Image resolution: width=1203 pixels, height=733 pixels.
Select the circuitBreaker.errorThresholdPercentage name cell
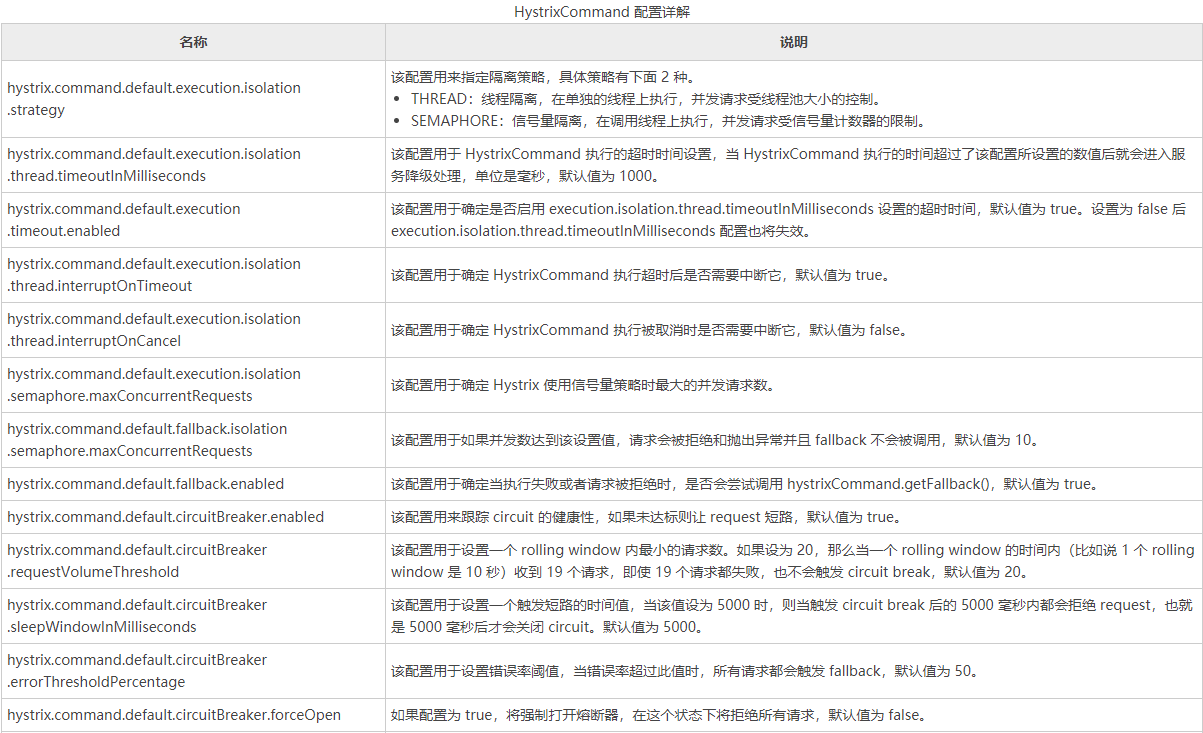click(193, 671)
